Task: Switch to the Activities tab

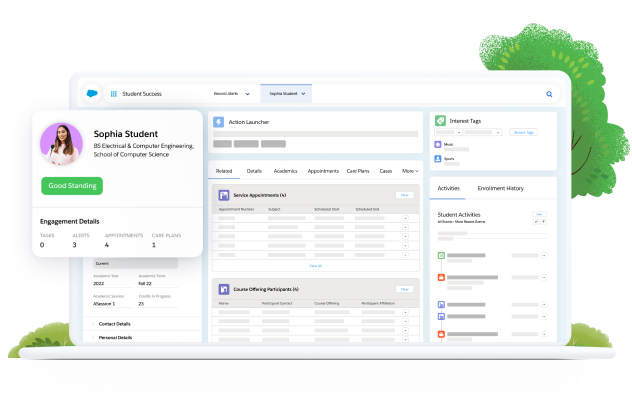Action: (x=449, y=188)
